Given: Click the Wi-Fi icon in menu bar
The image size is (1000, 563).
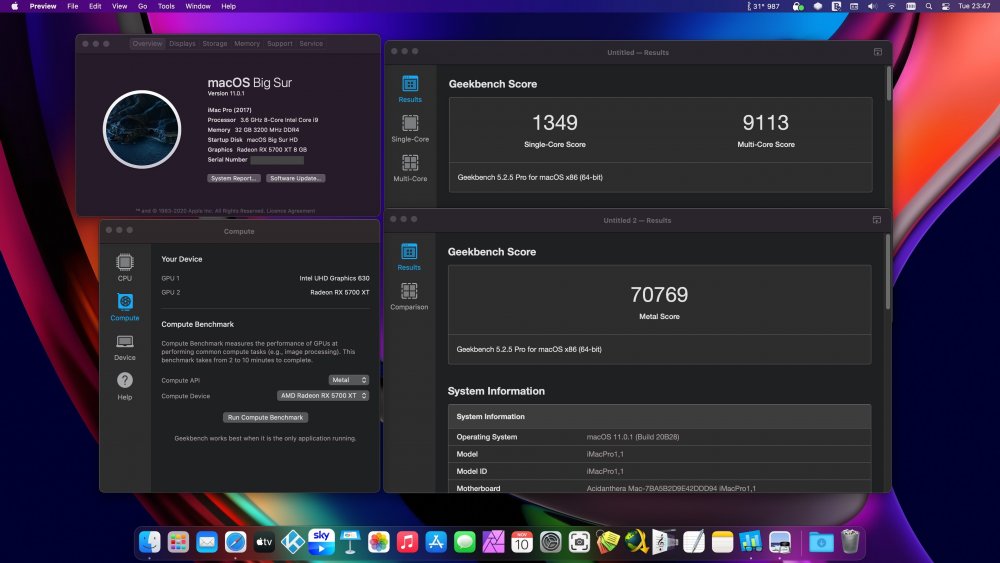Looking at the screenshot, I should [x=892, y=6].
